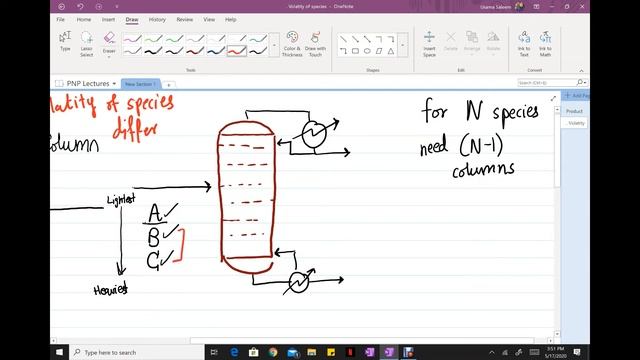The width and height of the screenshot is (640, 360).
Task: Pick the first green pen in top row
Action: [153, 39]
